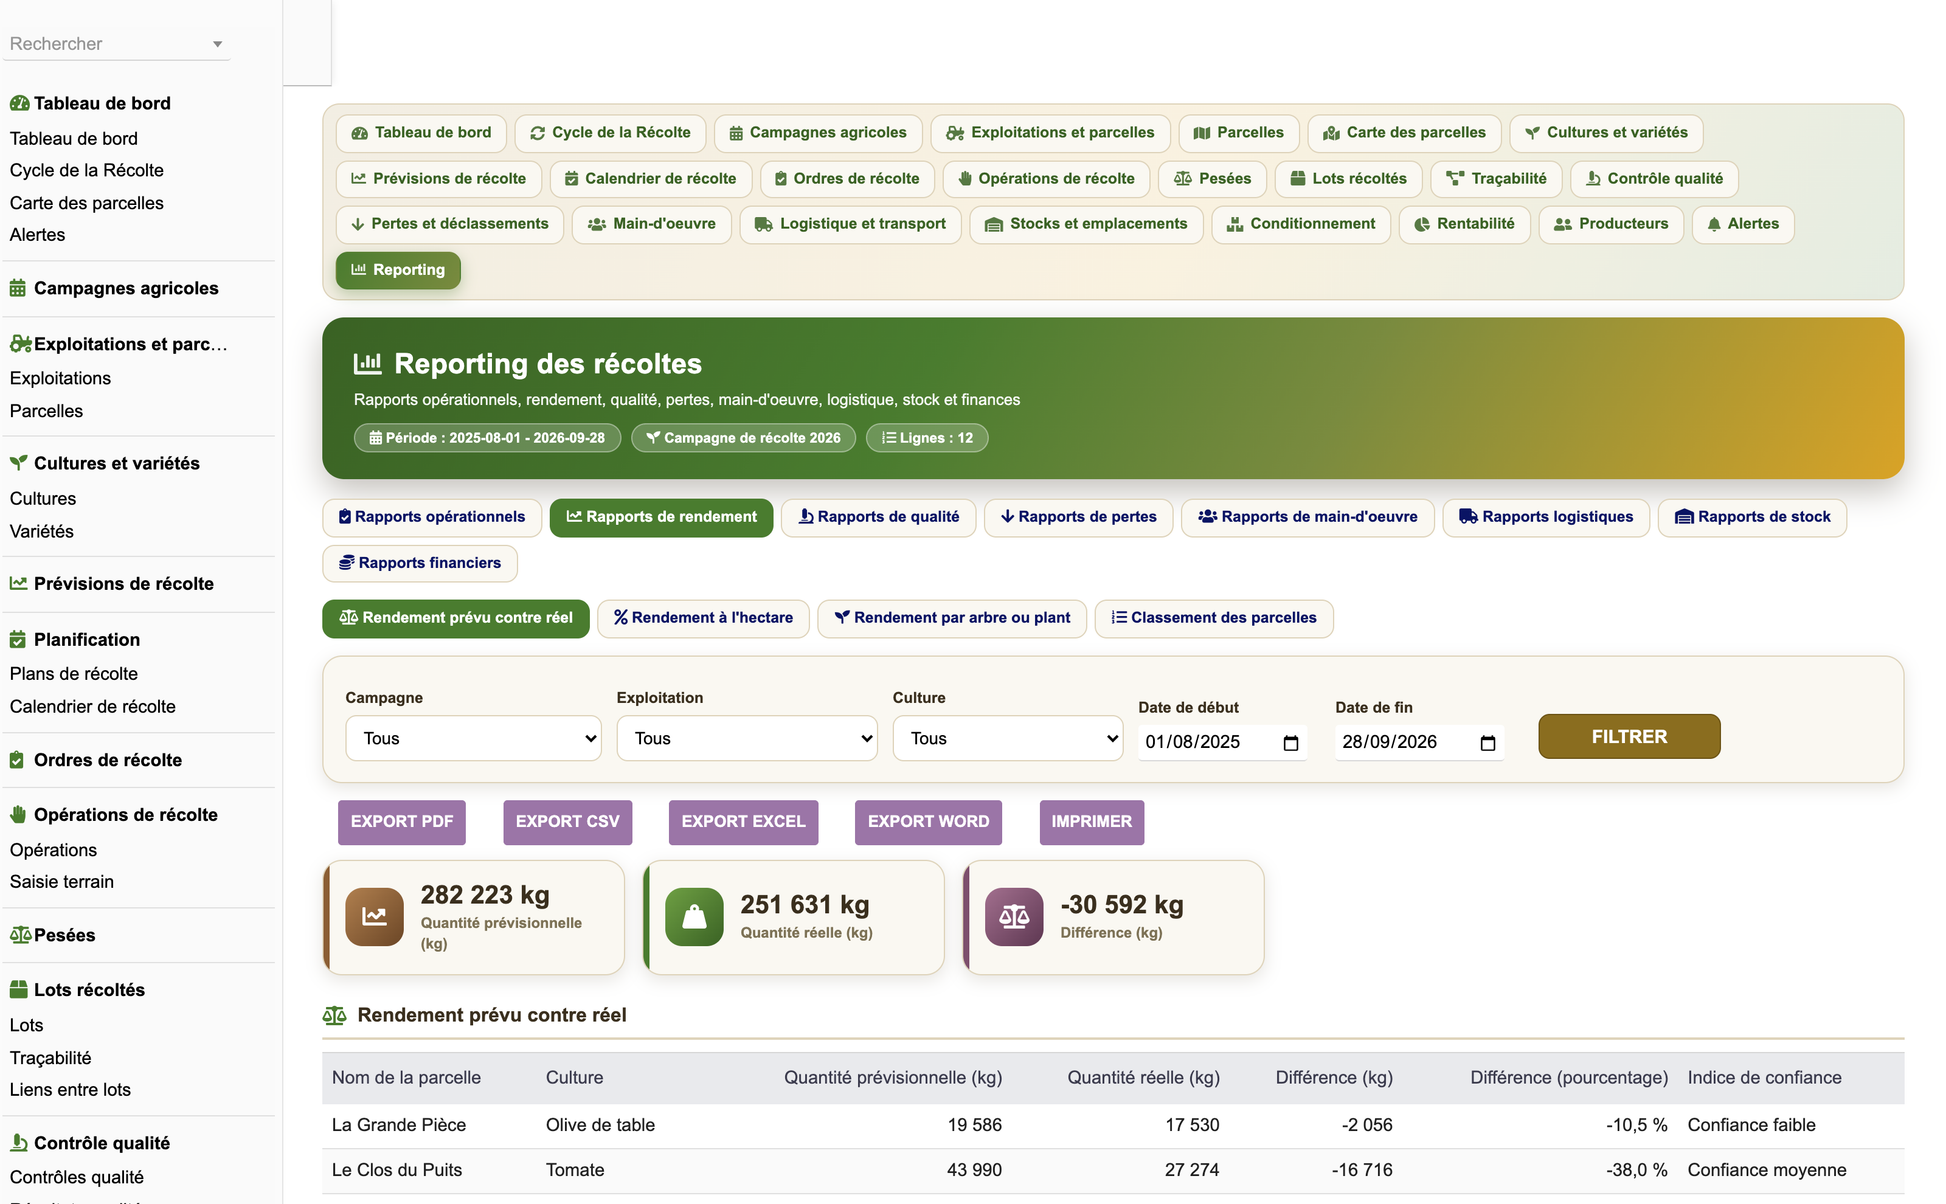Open Saisie terrain sidebar link
The image size is (1946, 1204).
[62, 882]
